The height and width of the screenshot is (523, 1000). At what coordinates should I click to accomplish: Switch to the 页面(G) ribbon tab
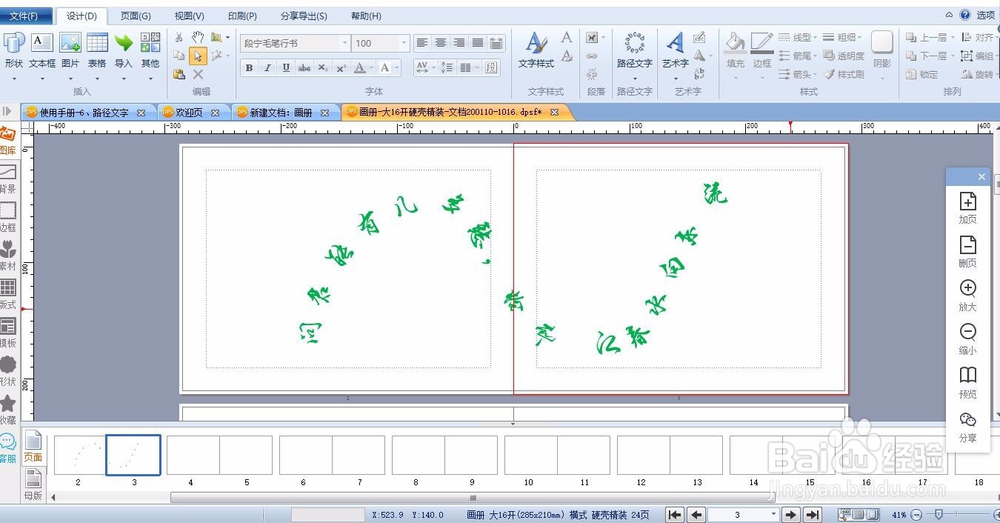(x=135, y=16)
